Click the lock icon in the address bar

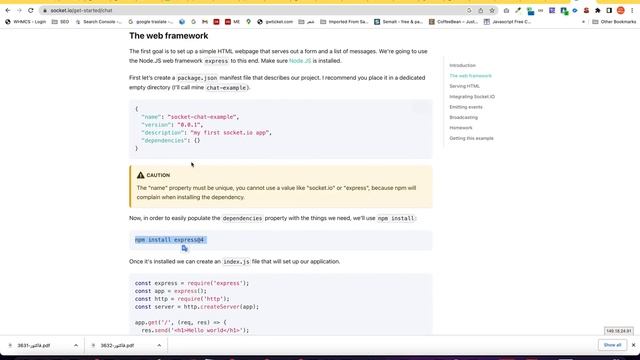click(45, 10)
